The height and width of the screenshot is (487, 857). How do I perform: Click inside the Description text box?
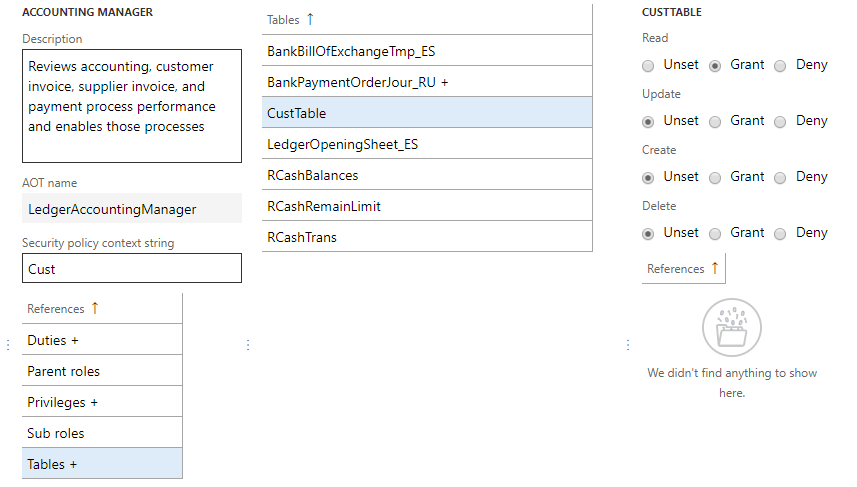pyautogui.click(x=132, y=105)
